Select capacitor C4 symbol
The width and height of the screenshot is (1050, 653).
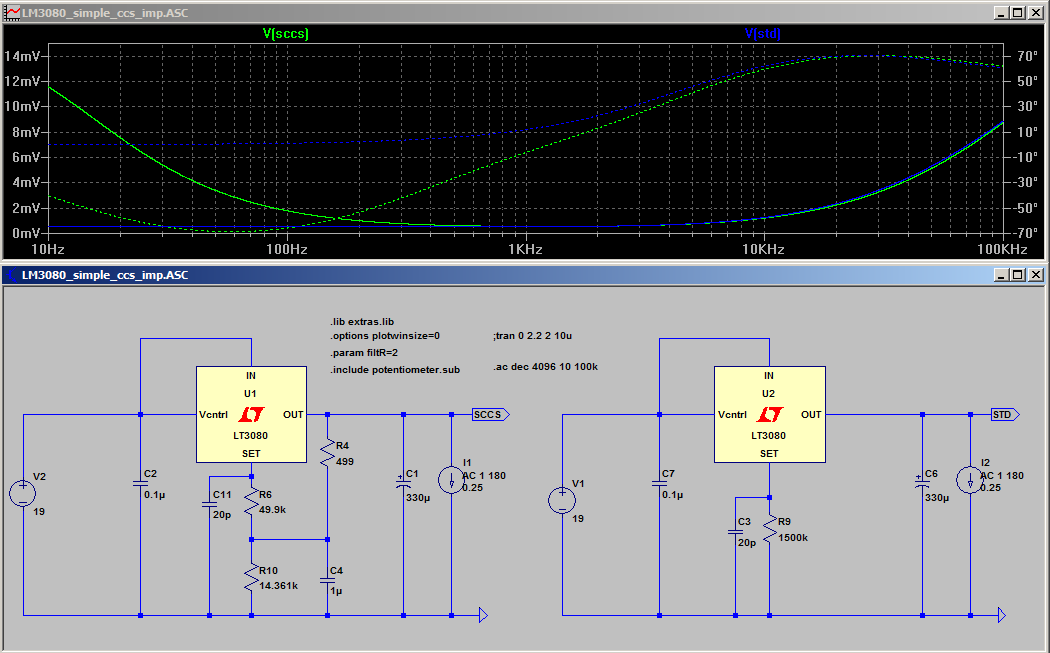pyautogui.click(x=327, y=581)
